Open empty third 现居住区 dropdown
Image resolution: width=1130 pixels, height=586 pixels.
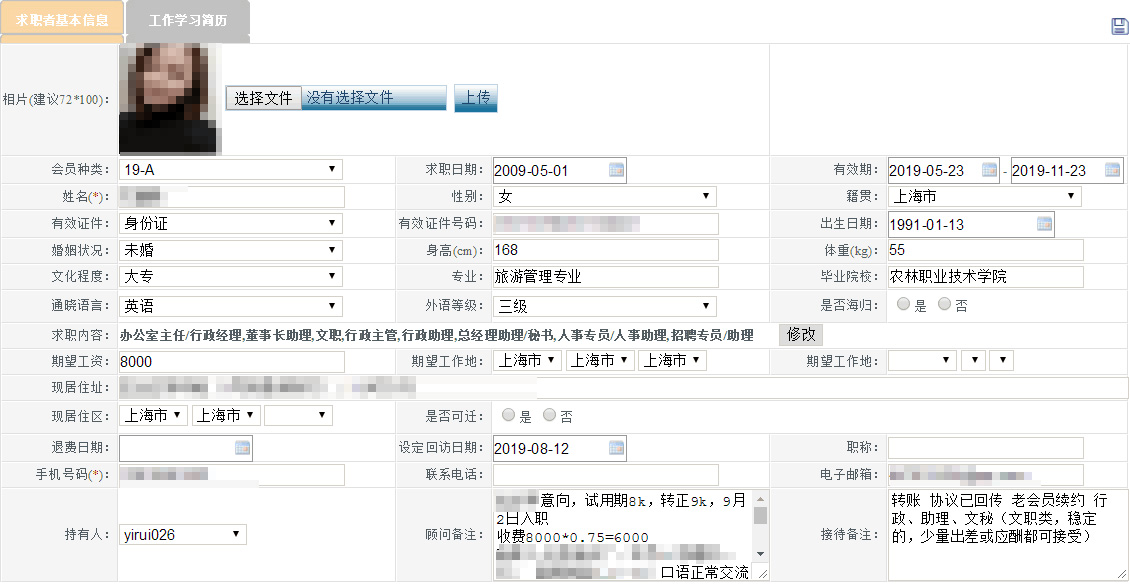[298, 415]
